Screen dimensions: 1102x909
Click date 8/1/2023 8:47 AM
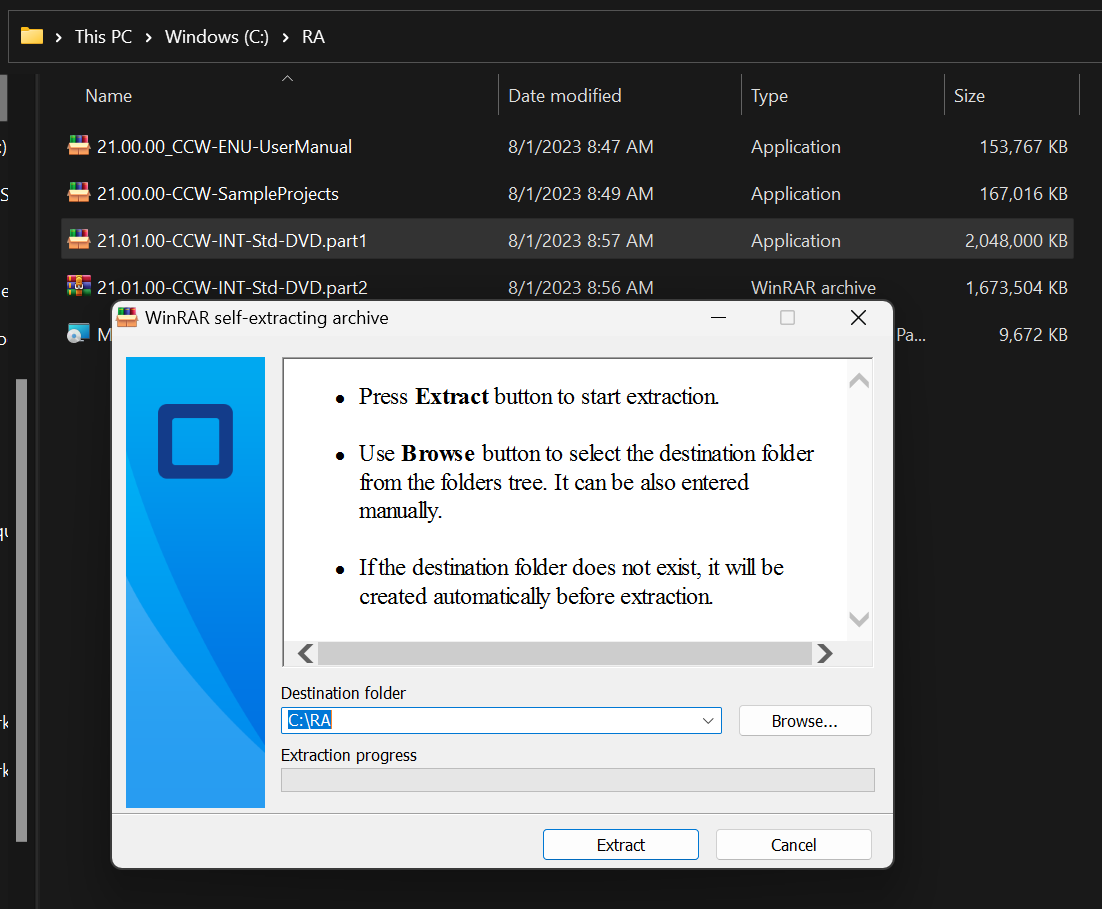(581, 146)
